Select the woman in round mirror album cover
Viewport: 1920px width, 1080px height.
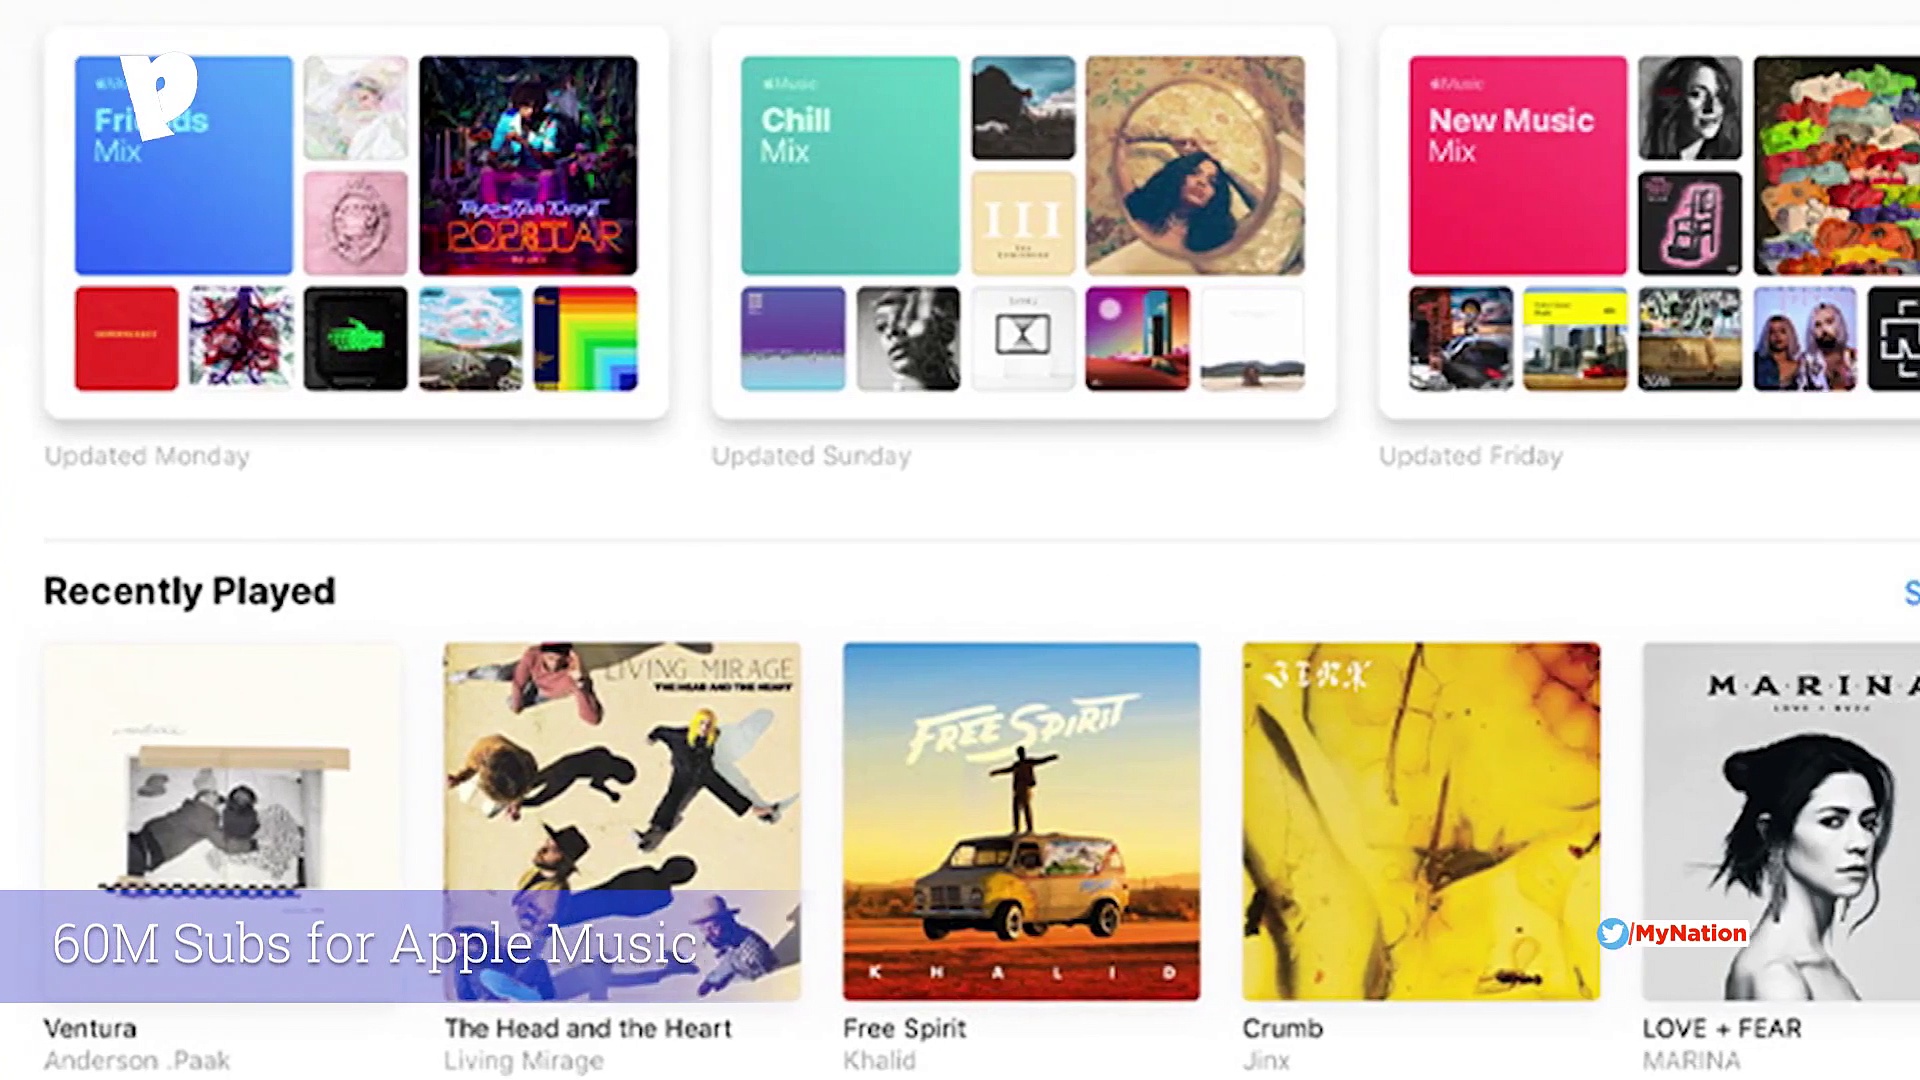tap(1195, 165)
